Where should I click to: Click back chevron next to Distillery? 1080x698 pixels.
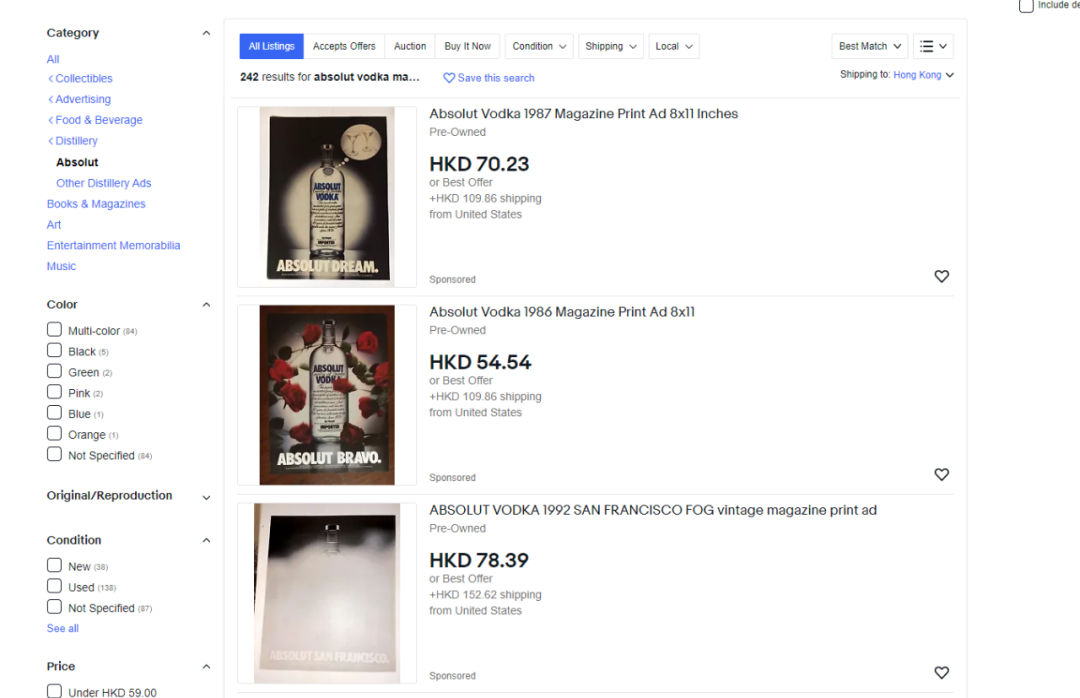coord(51,141)
